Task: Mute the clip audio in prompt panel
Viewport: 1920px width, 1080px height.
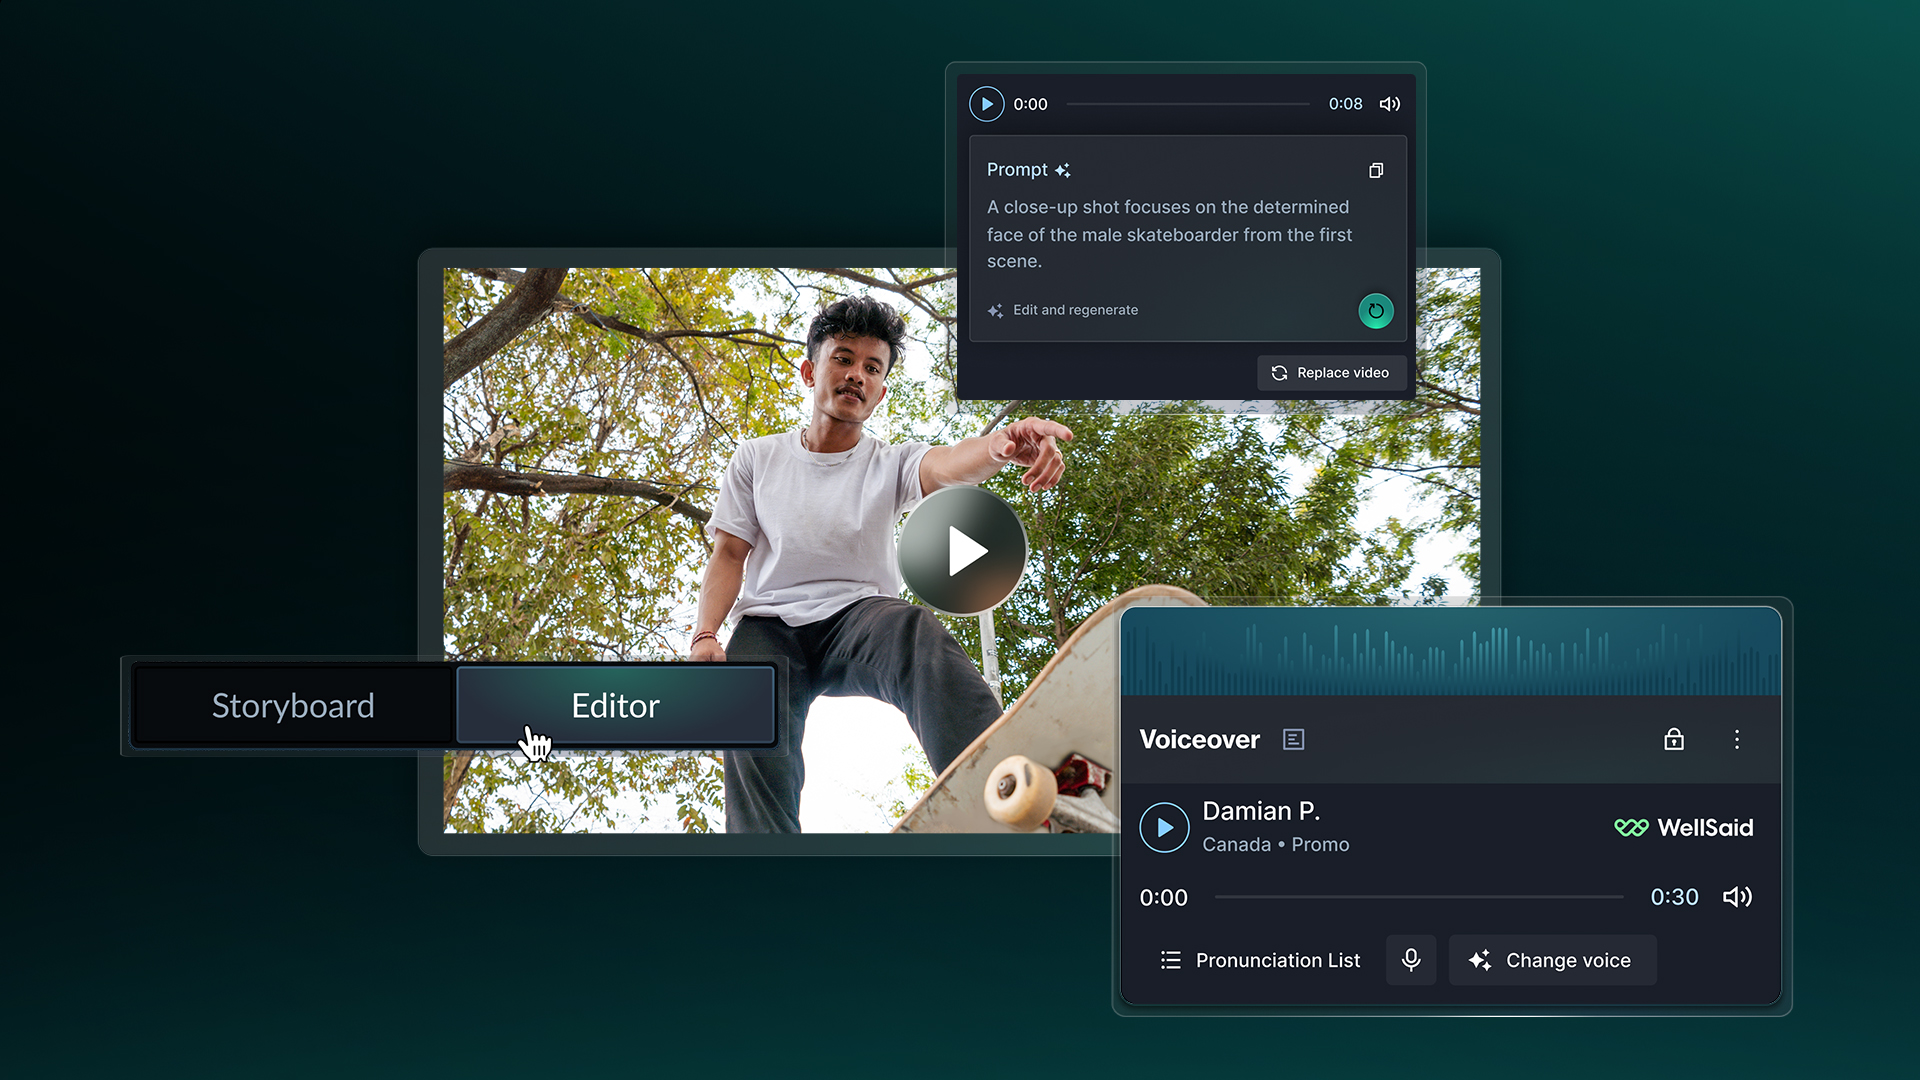Action: [x=1390, y=104]
